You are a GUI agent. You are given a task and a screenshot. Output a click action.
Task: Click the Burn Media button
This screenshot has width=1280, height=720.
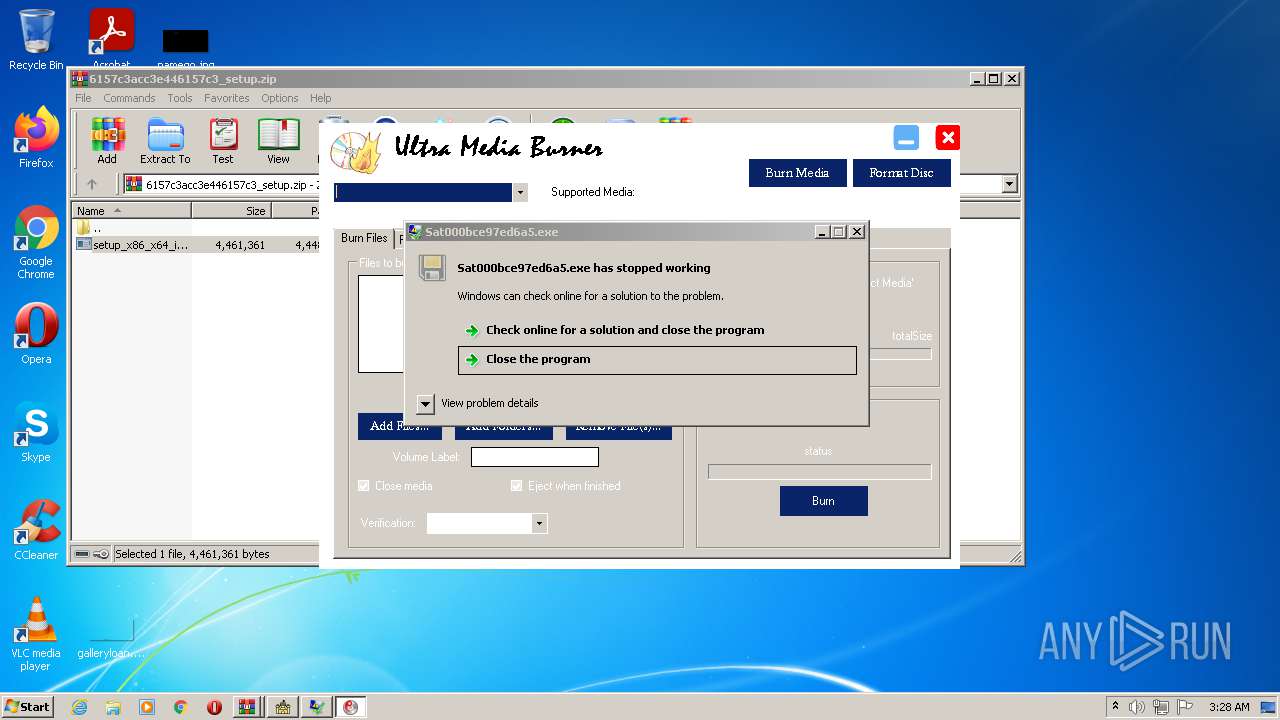(x=797, y=173)
